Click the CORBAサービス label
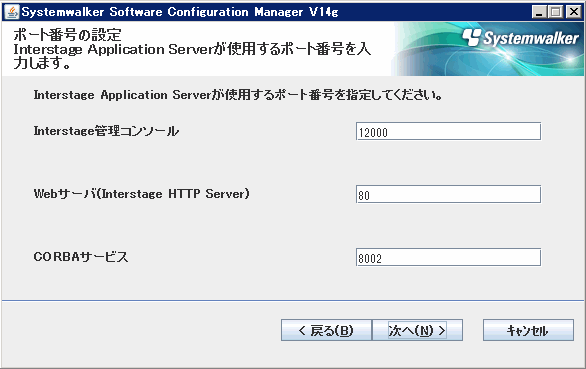This screenshot has width=586, height=369. pos(81,257)
